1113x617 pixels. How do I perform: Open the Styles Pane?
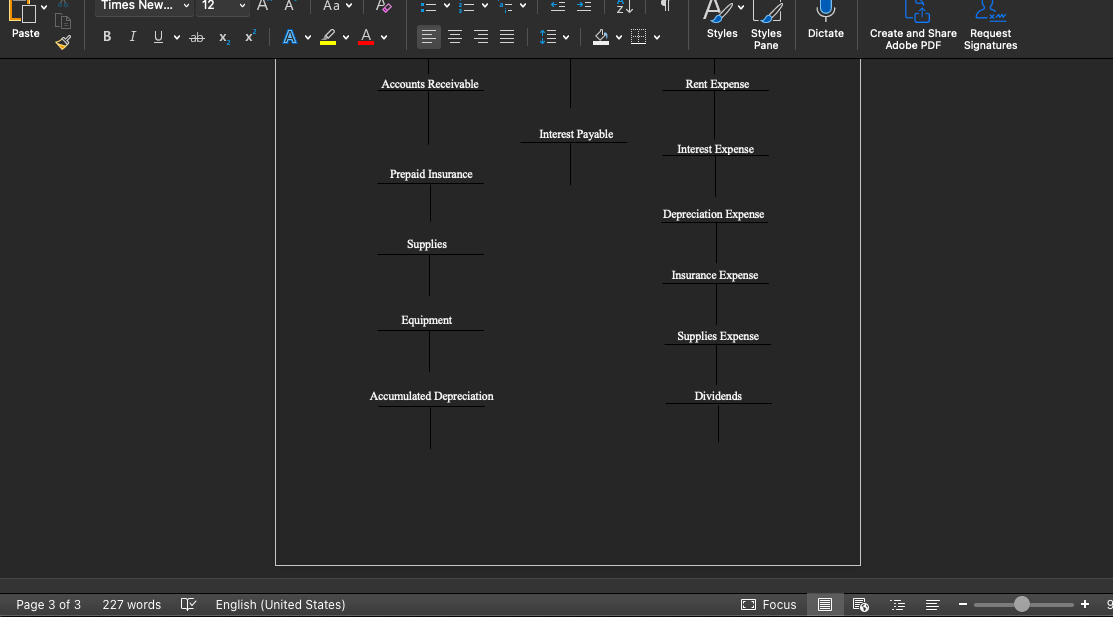pos(766,25)
